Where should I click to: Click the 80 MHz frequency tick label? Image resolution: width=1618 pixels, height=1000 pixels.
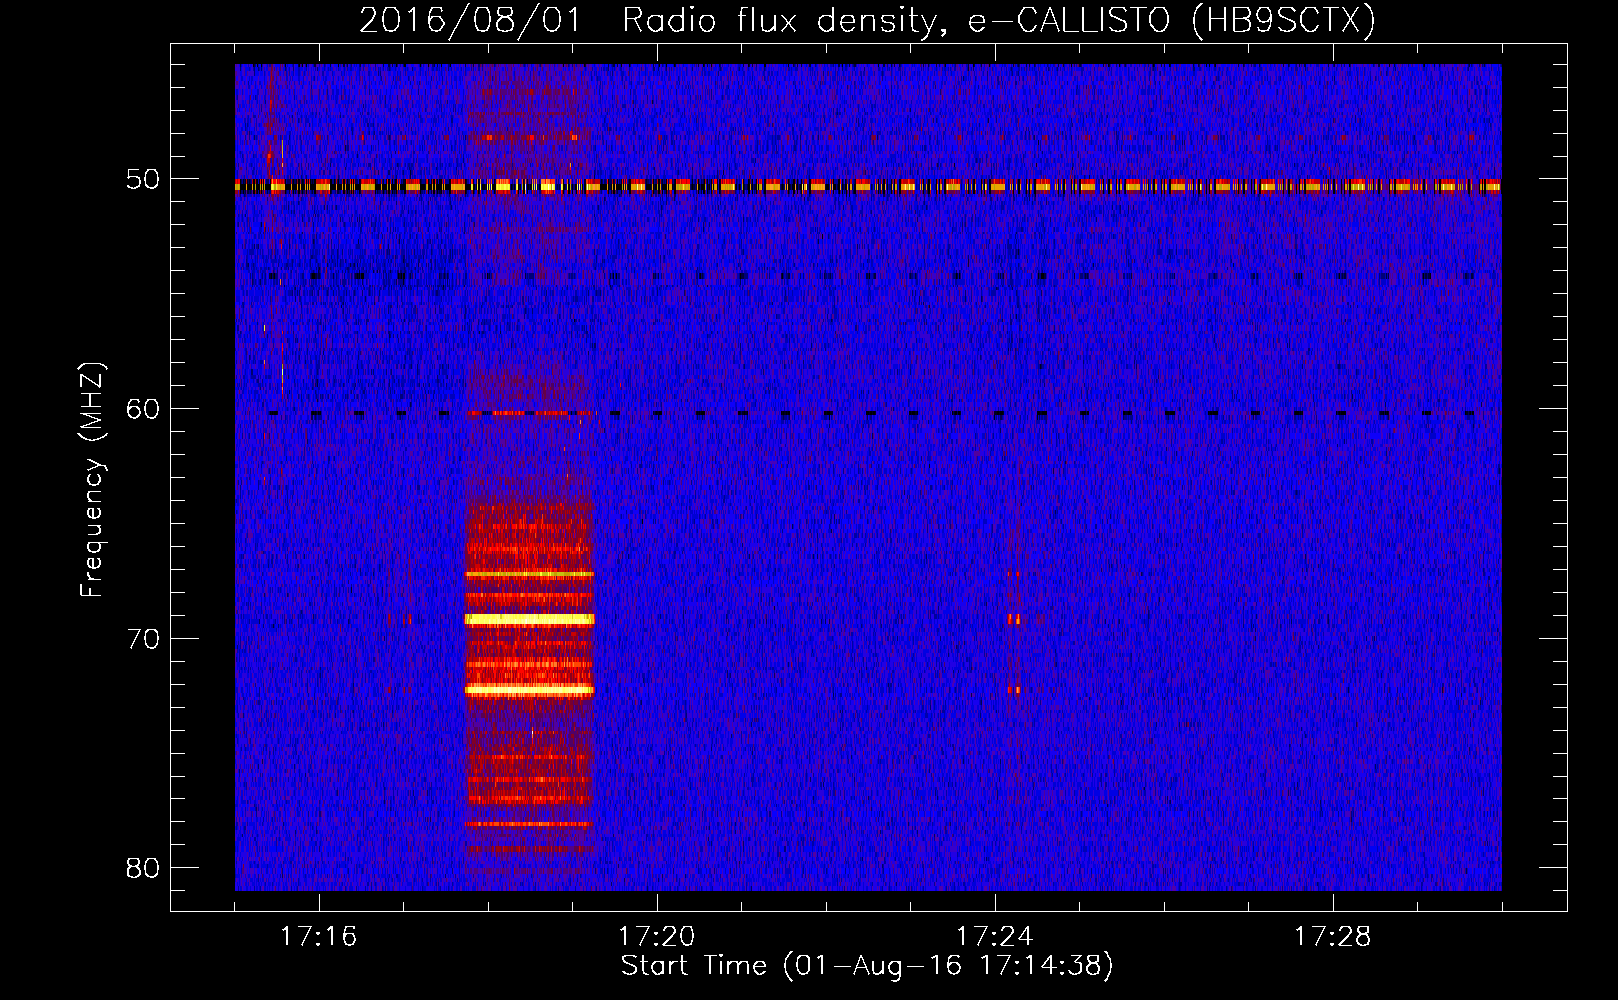[143, 867]
